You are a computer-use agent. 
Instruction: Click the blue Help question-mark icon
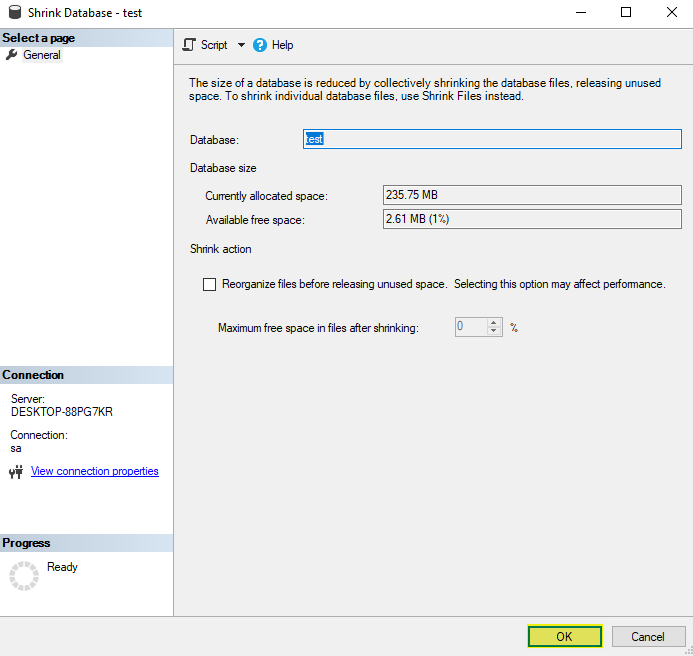pyautogui.click(x=260, y=45)
